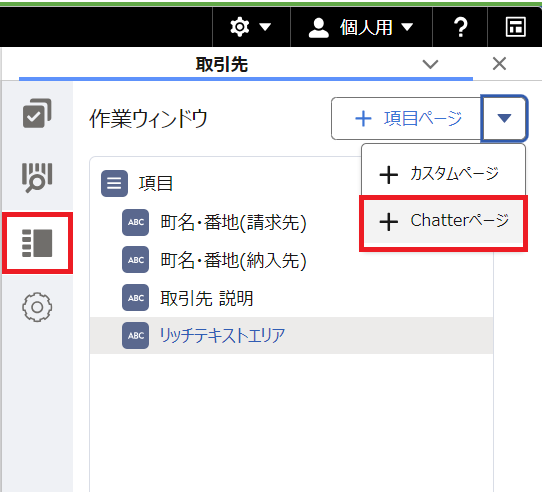542x492 pixels.
Task: Open the barcode search sidebar icon
Action: tap(37, 177)
